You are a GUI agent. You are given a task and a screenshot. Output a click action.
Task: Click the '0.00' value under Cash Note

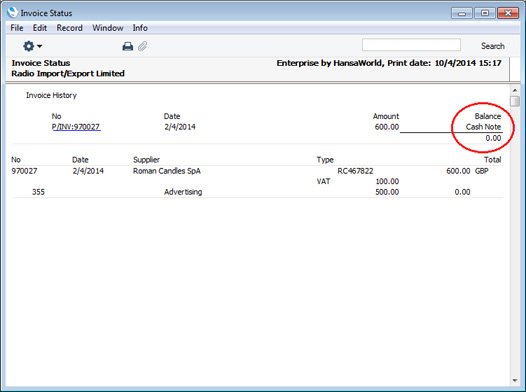(493, 138)
